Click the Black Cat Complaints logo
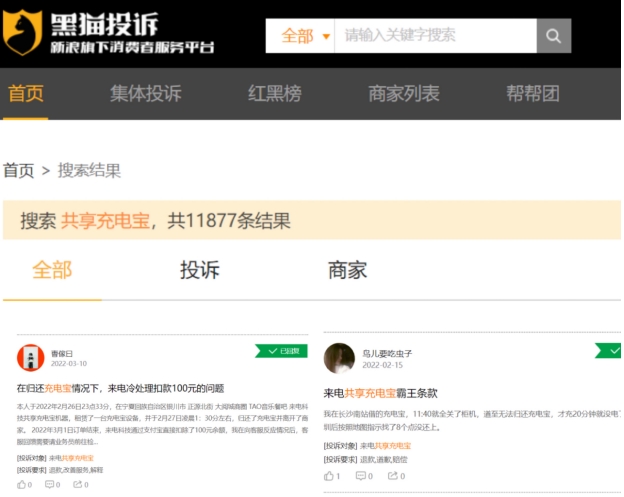 108,34
